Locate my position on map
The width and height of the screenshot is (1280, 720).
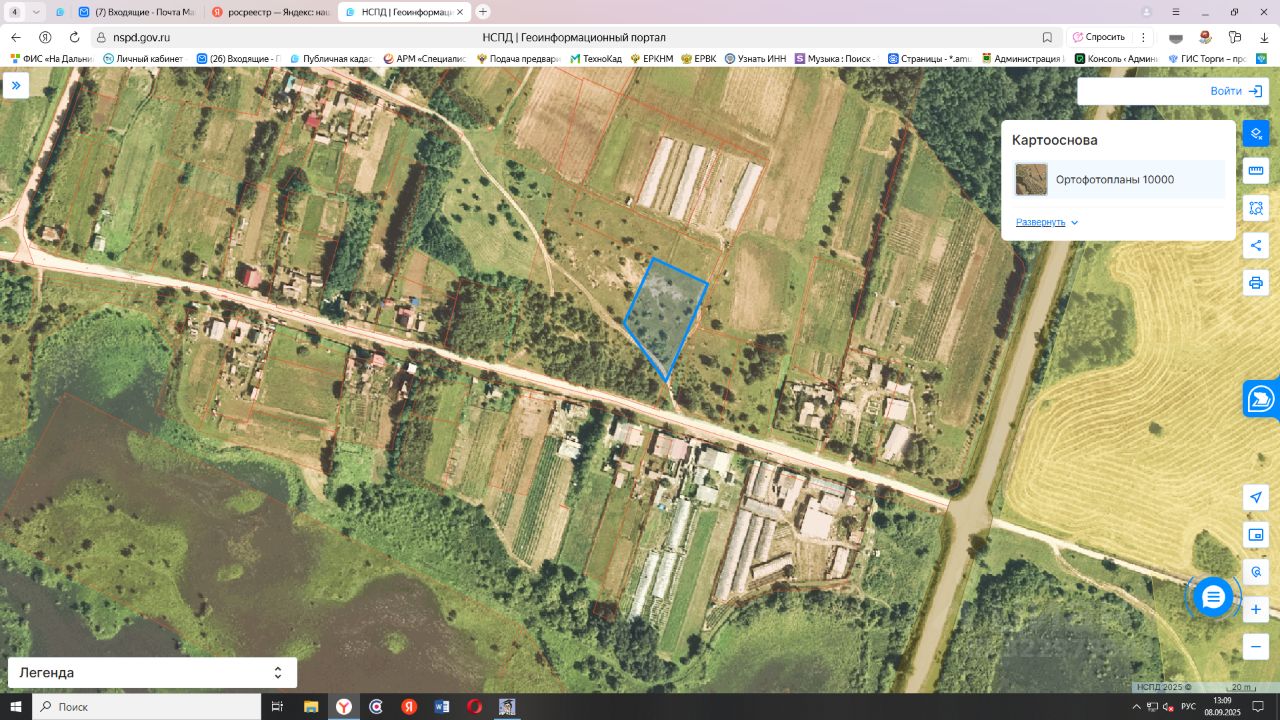coord(1256,498)
